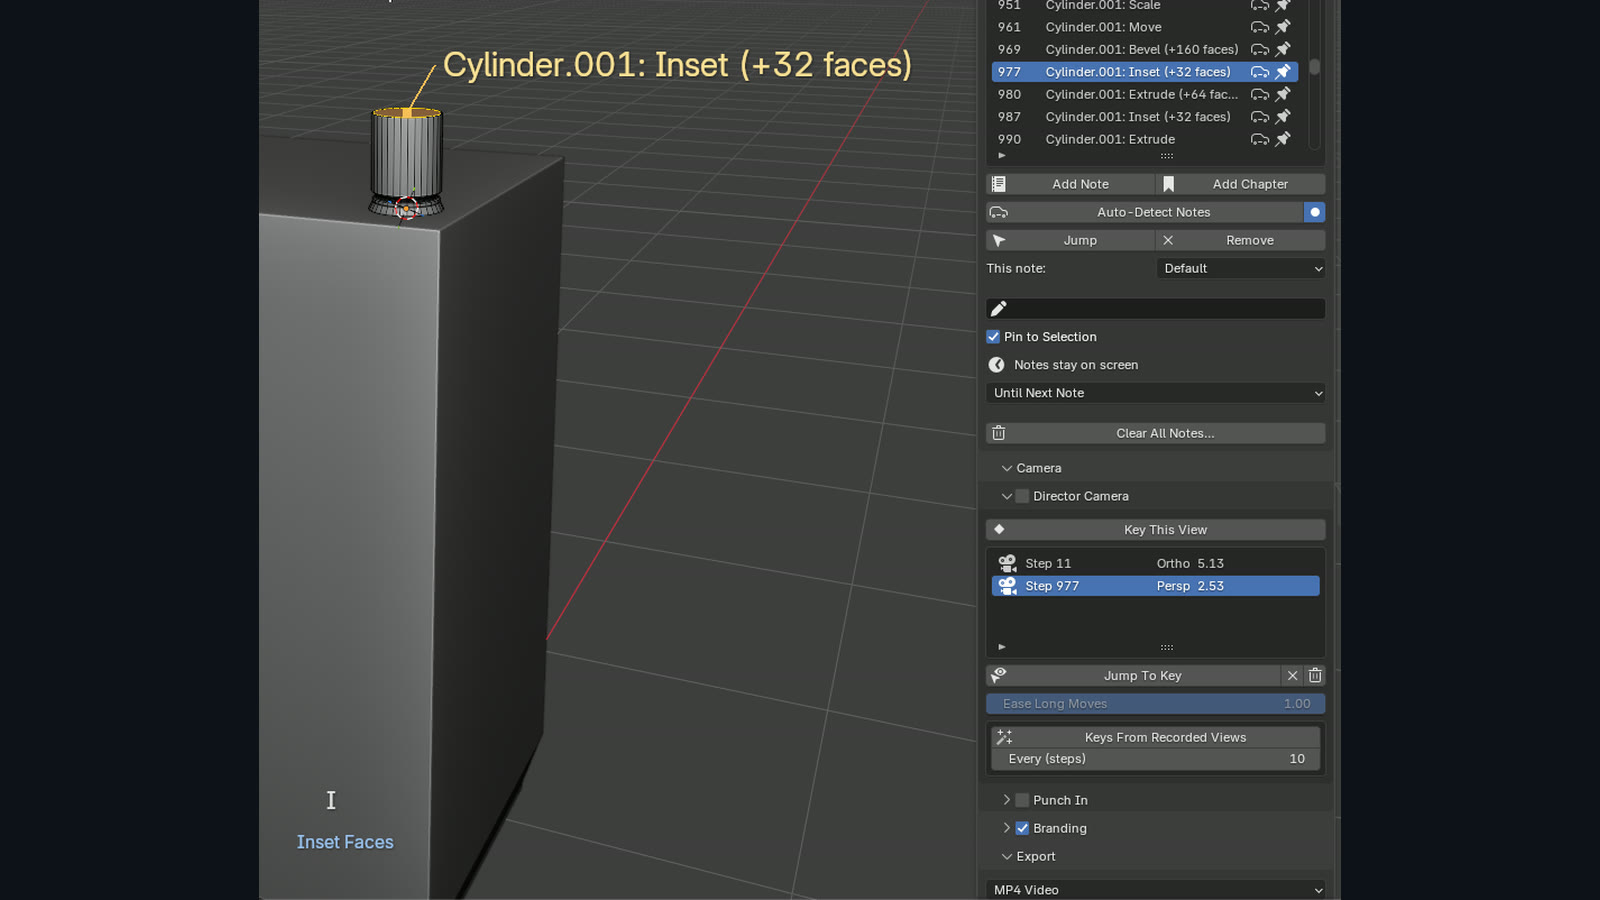Collapse the Export section
The image size is (1600, 900).
(1007, 856)
